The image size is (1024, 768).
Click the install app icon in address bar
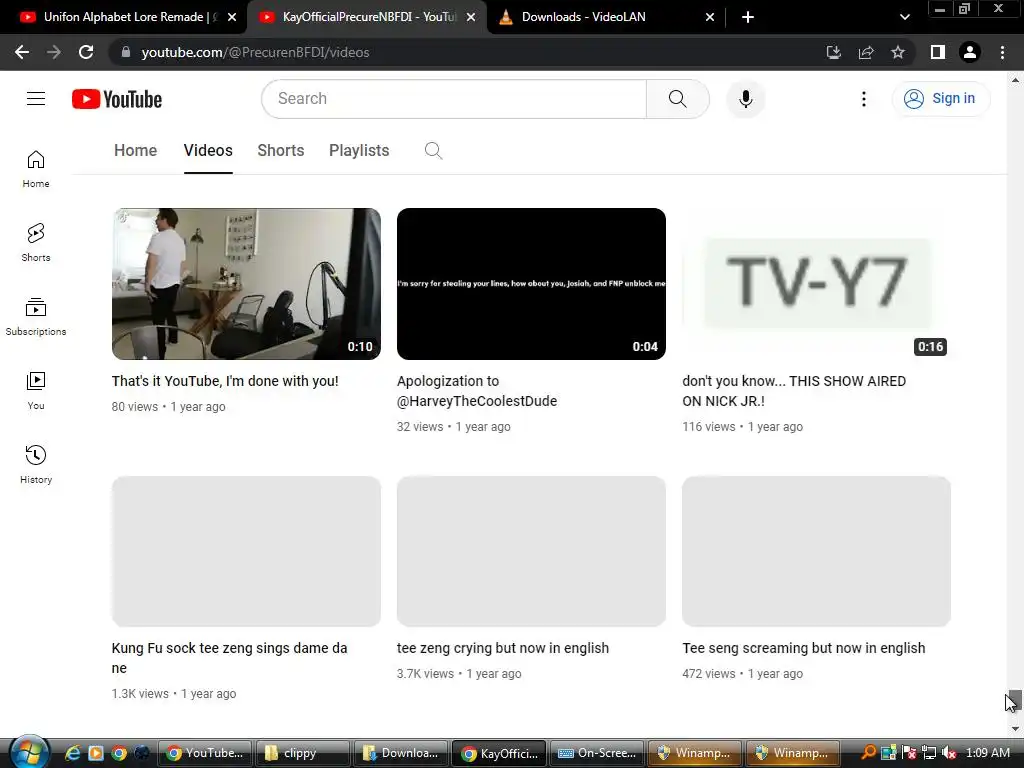pyautogui.click(x=833, y=52)
